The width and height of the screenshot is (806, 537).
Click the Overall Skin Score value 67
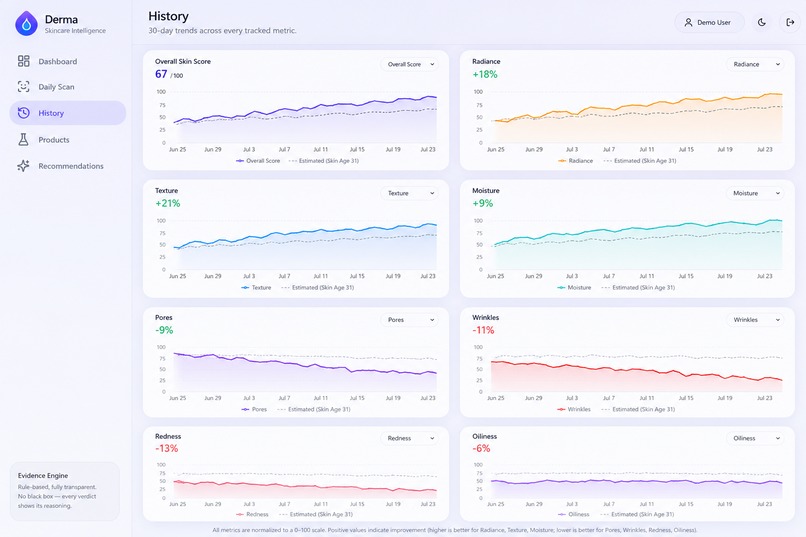[161, 75]
